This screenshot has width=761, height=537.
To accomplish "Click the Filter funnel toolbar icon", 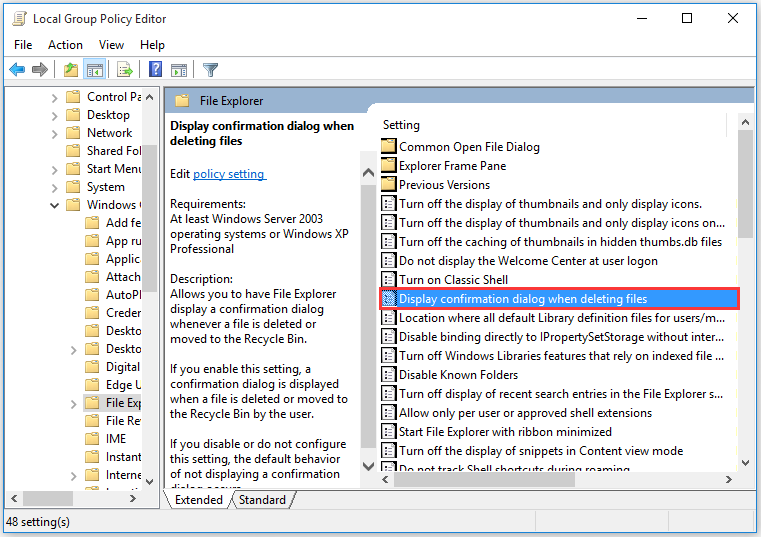I will (210, 70).
